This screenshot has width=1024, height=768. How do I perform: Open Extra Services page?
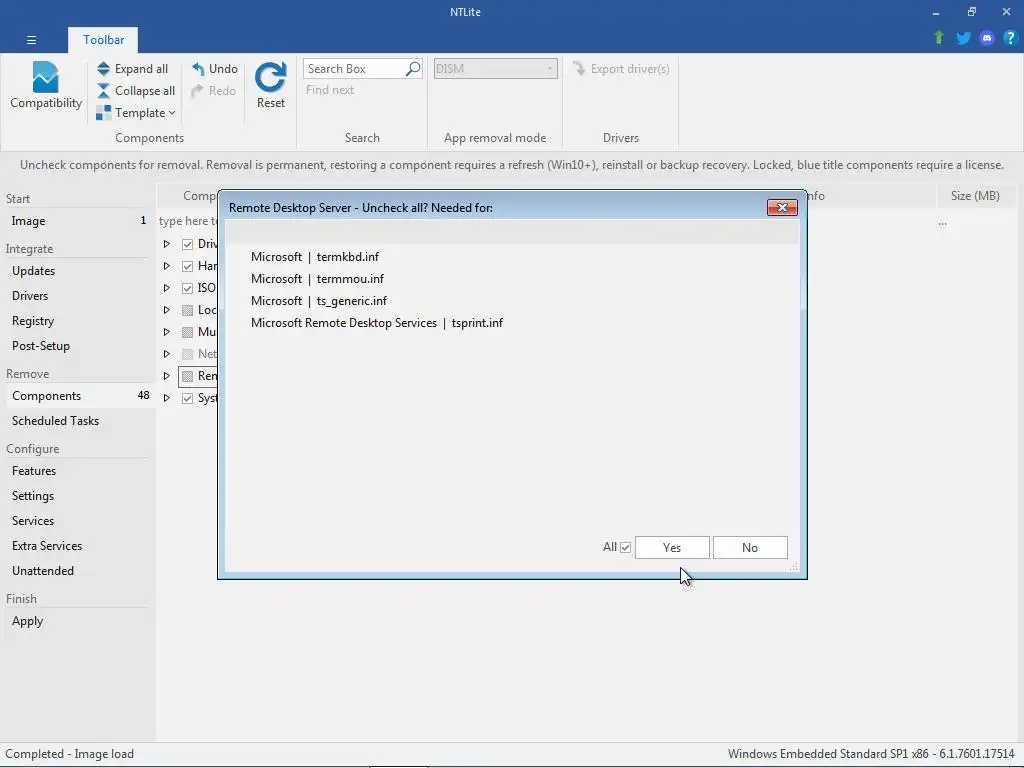[x=78, y=545]
